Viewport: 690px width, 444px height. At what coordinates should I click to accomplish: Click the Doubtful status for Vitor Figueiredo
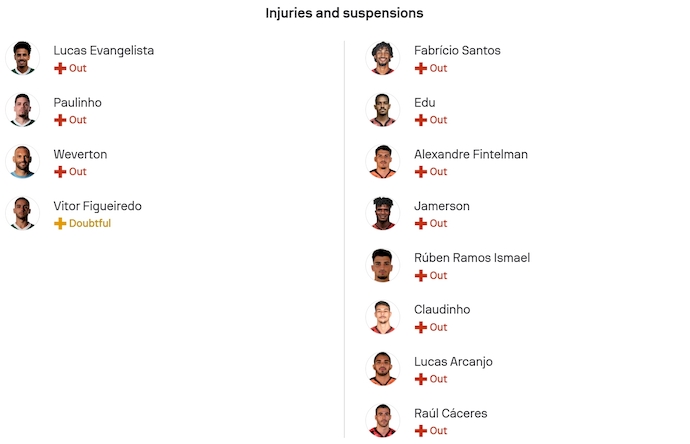tap(90, 224)
